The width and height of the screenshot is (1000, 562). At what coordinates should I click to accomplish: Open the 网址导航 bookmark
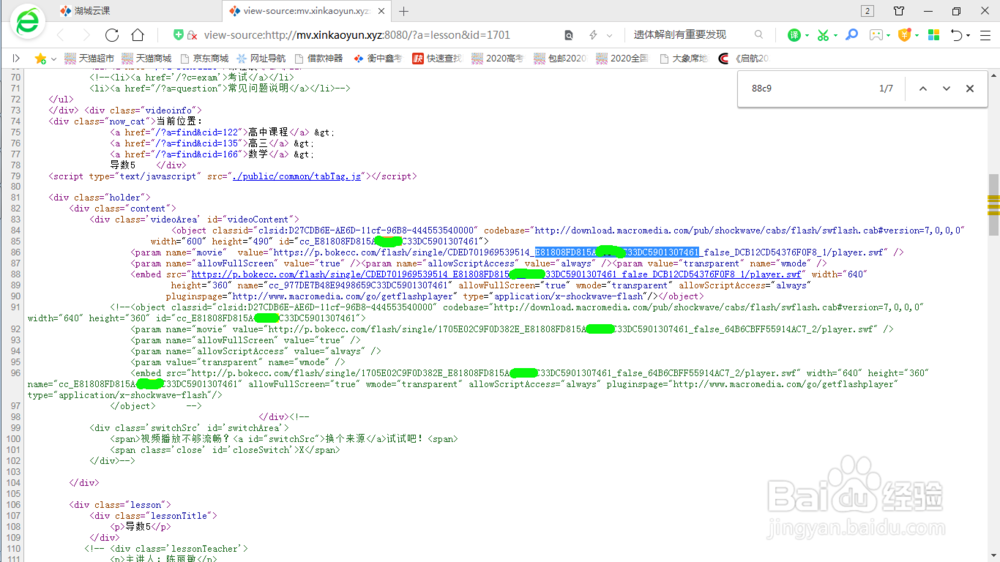pos(261,58)
